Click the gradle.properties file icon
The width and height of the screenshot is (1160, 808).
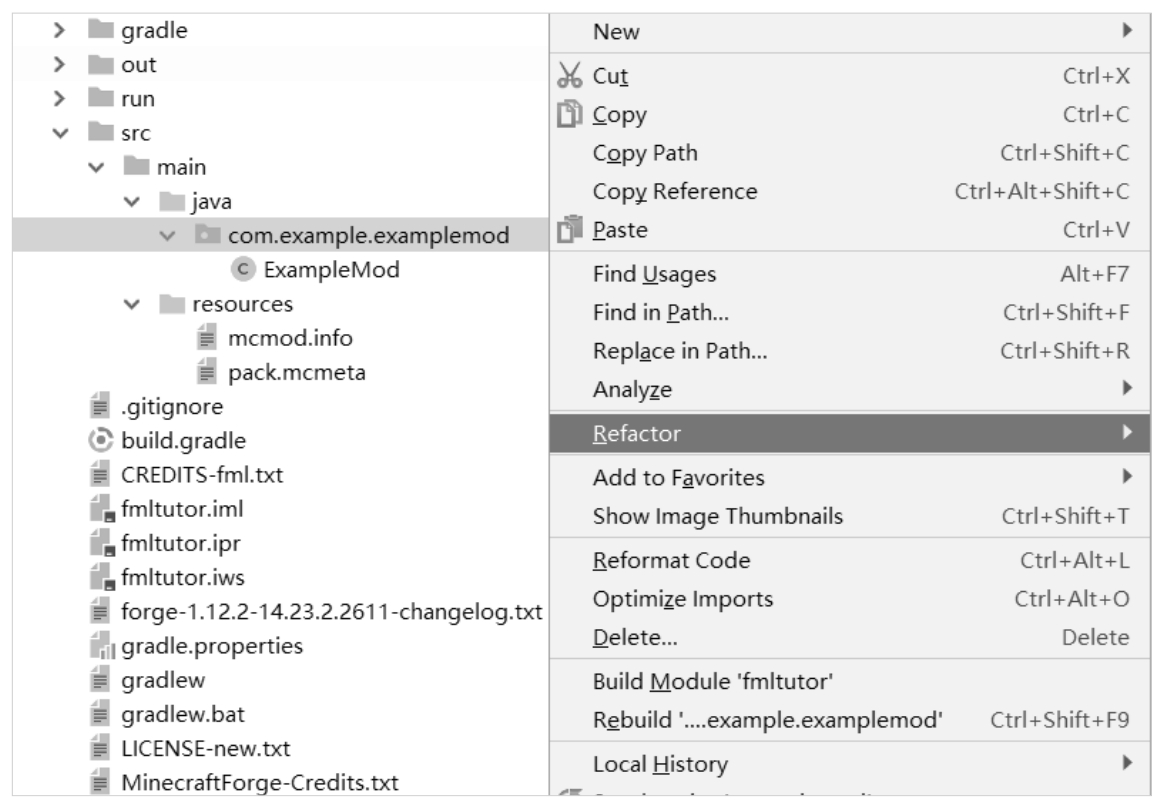99,646
